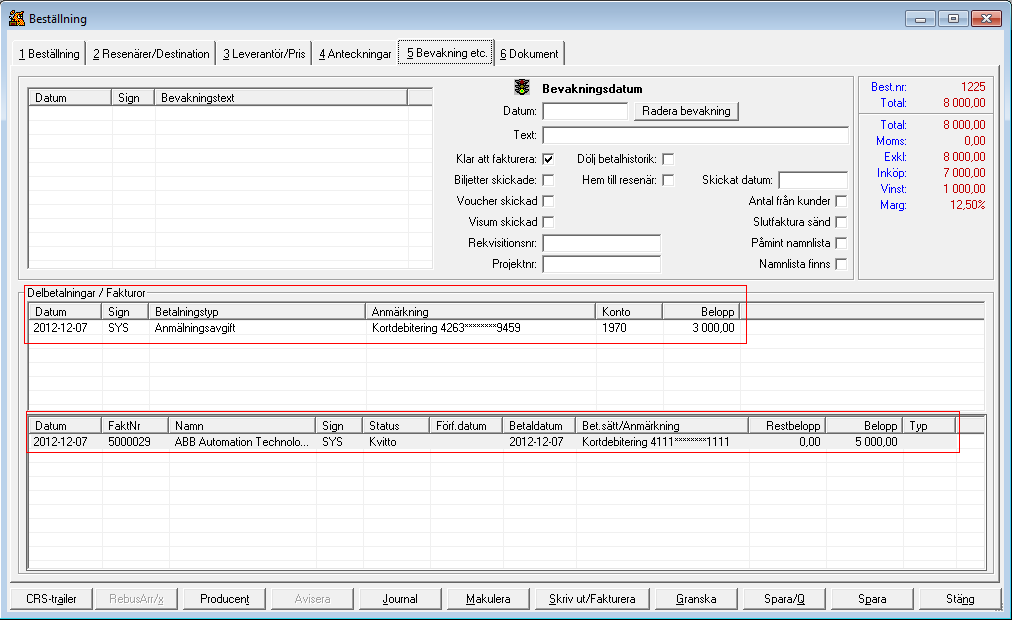The width and height of the screenshot is (1012, 620).
Task: Uncheck Klar att fakturera checkbox
Action: coord(548,159)
